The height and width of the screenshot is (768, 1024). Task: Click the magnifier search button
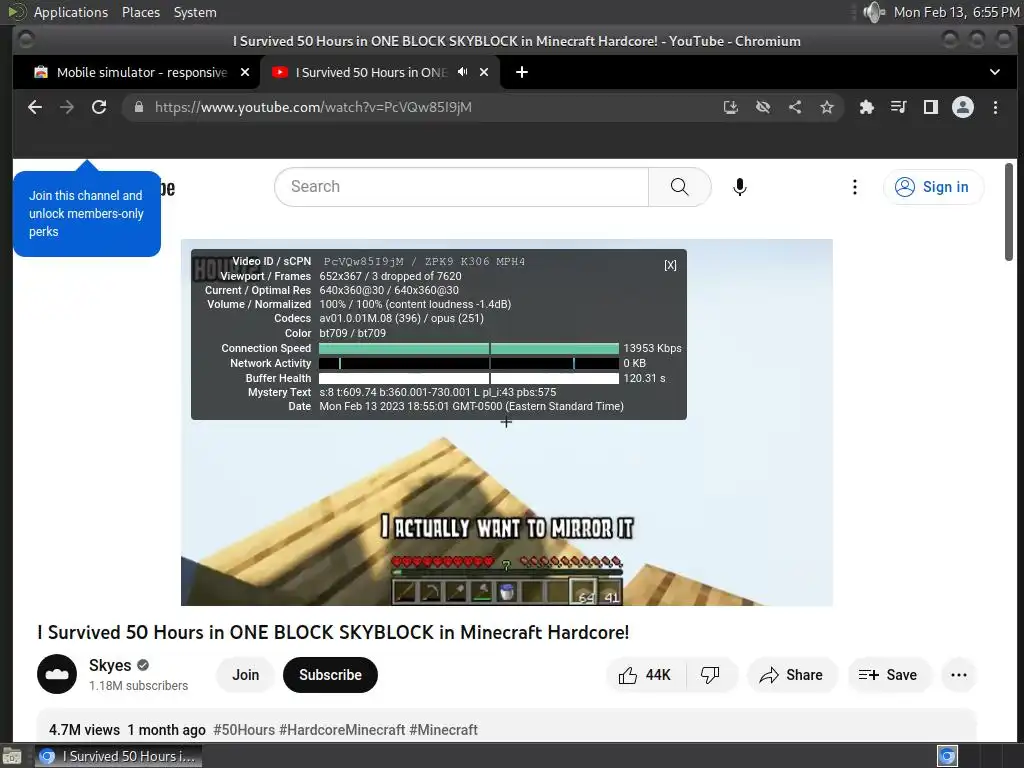pos(680,187)
